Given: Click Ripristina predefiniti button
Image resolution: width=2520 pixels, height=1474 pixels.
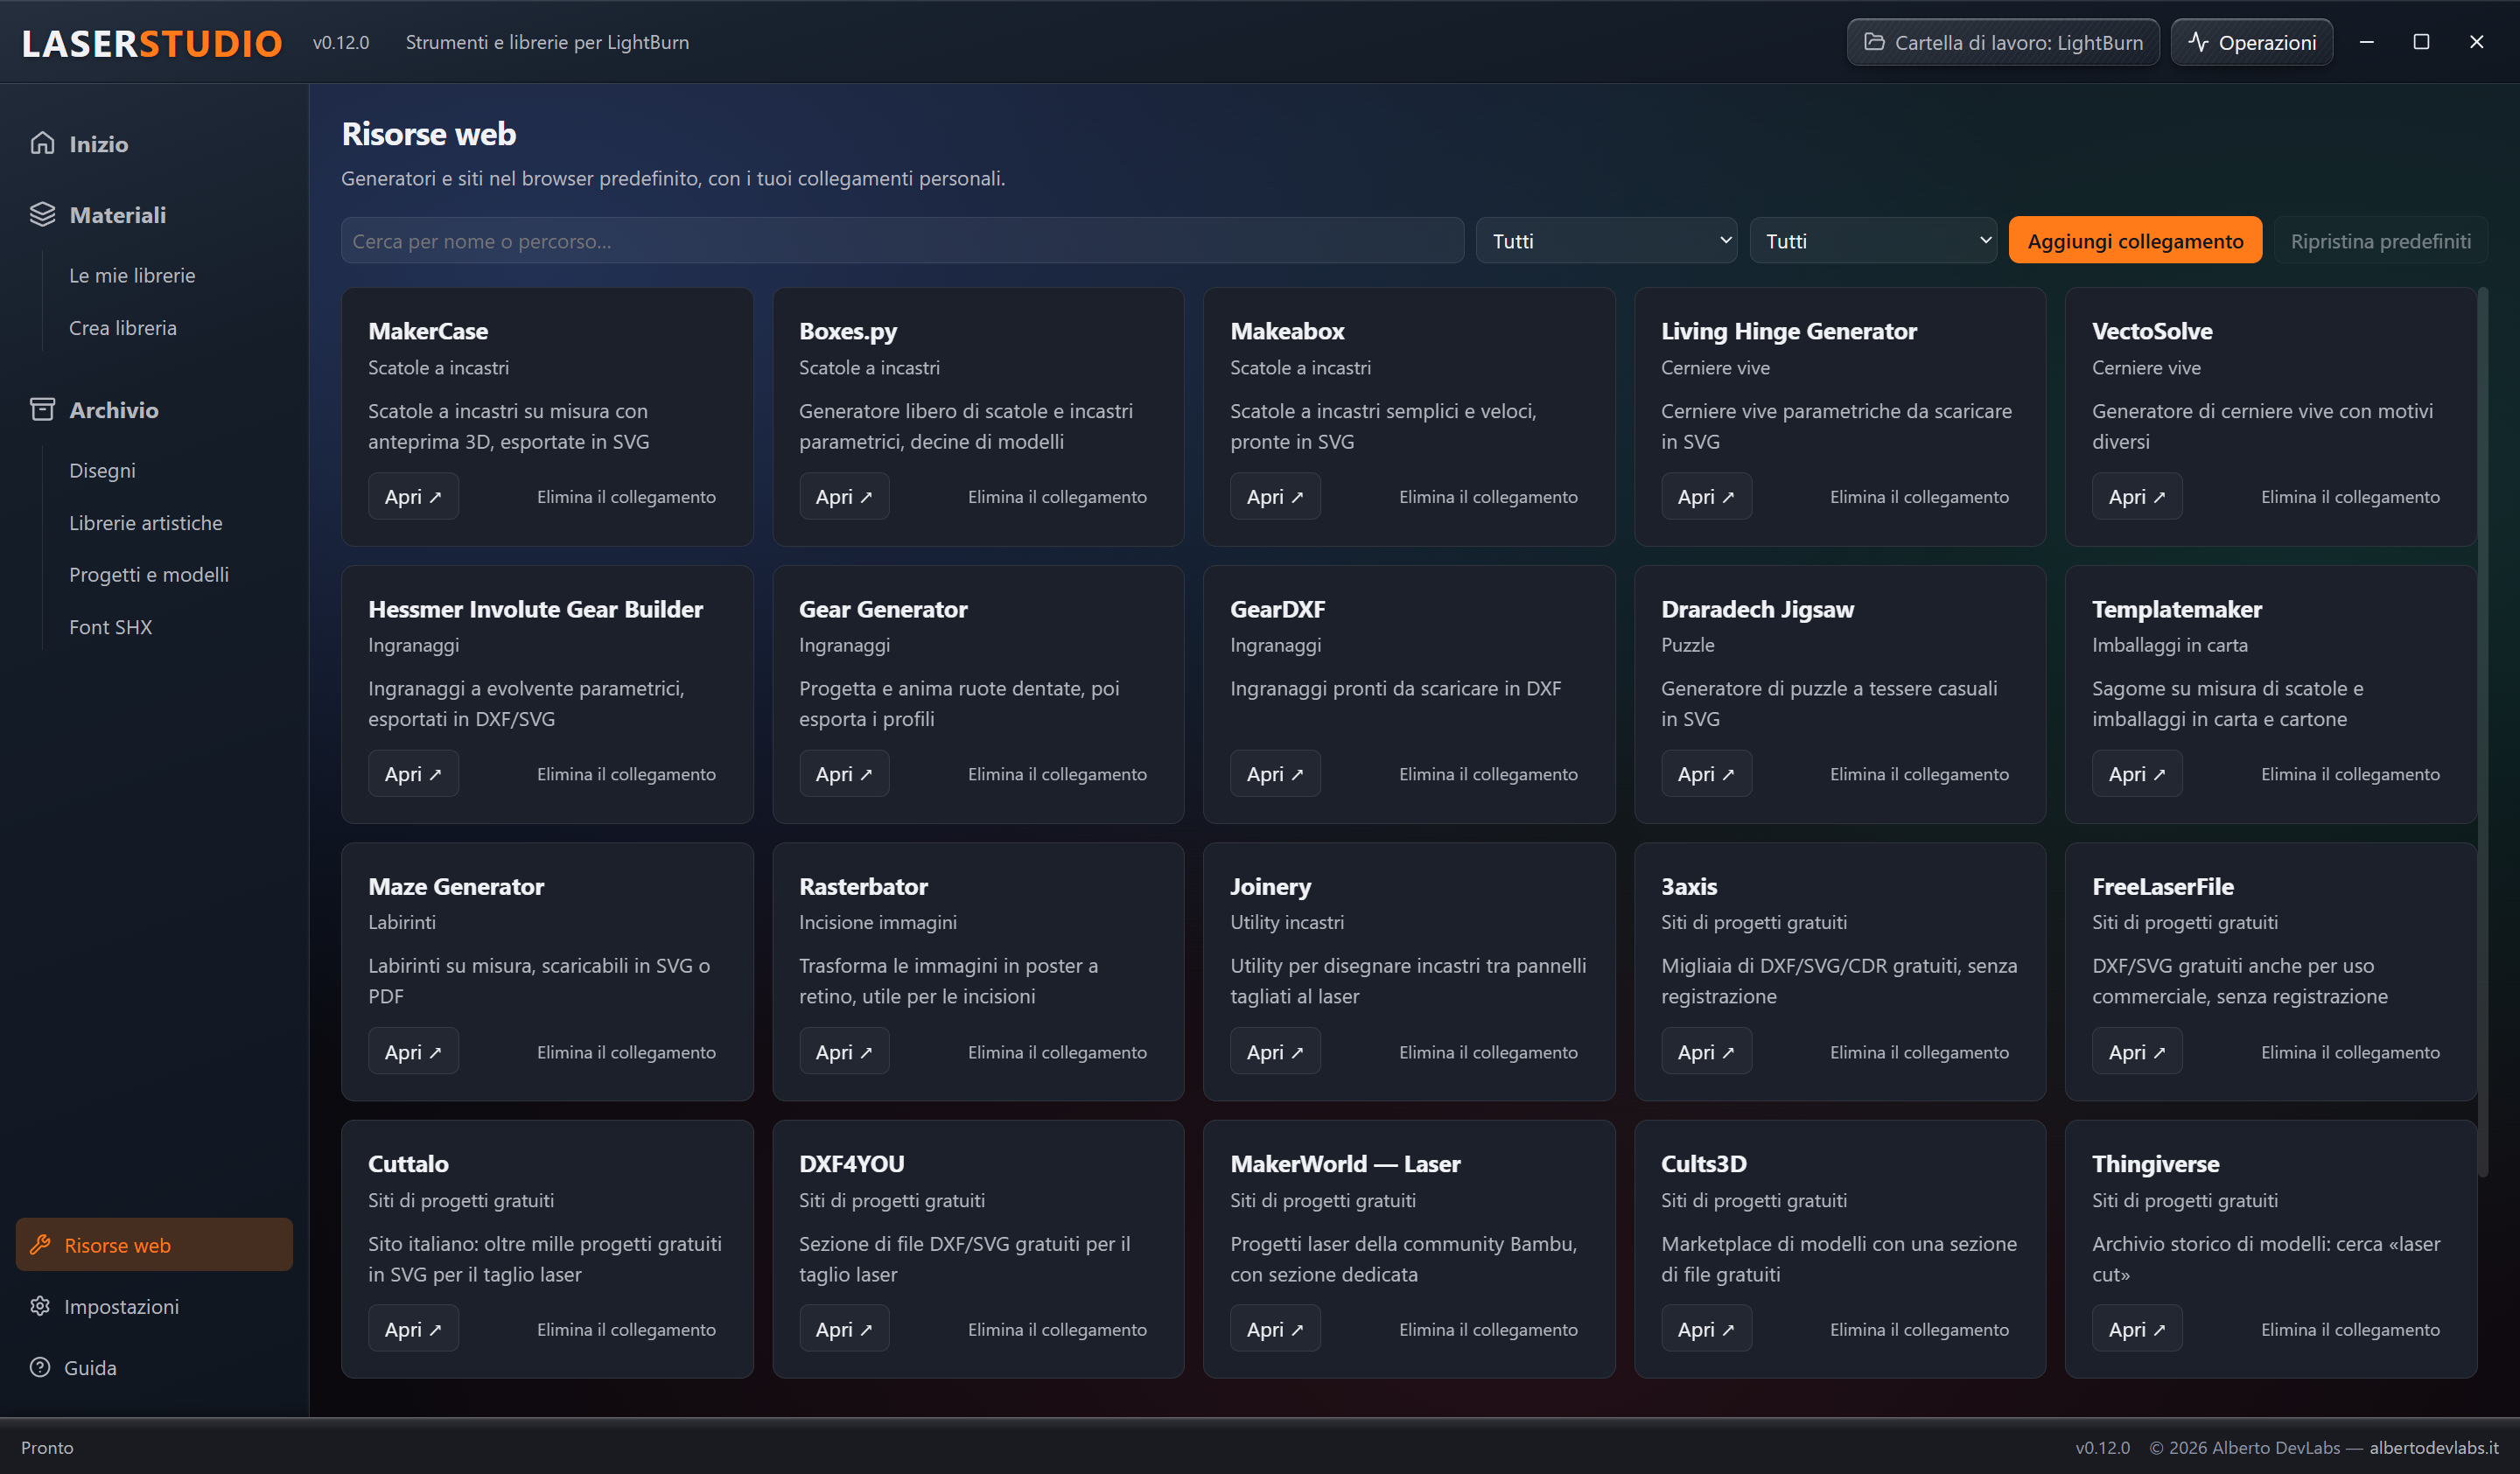Looking at the screenshot, I should pos(2380,240).
